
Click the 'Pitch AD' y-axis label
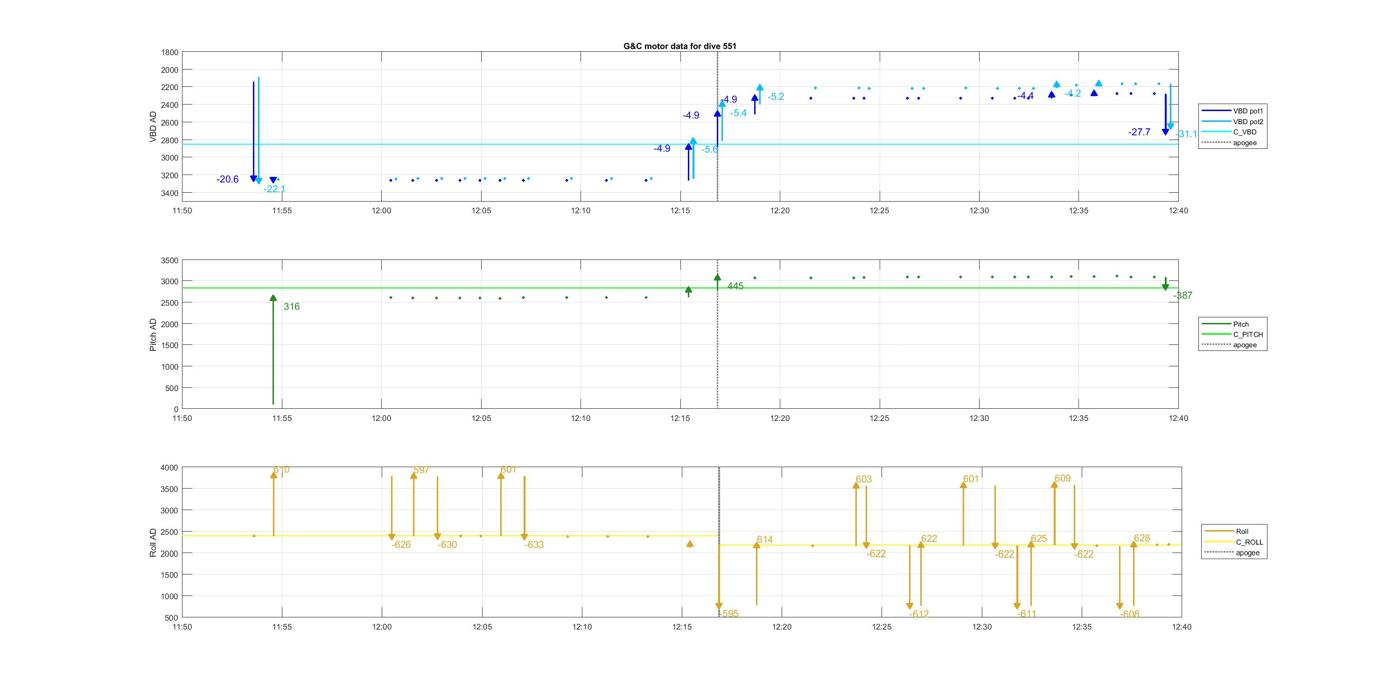[154, 335]
